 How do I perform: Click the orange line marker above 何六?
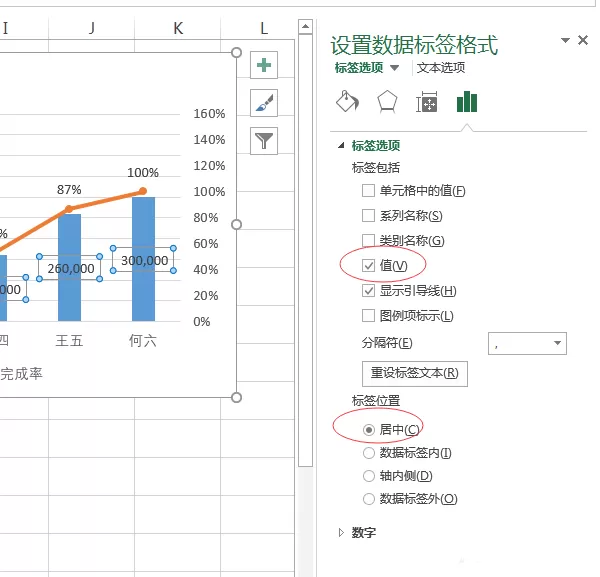143,191
